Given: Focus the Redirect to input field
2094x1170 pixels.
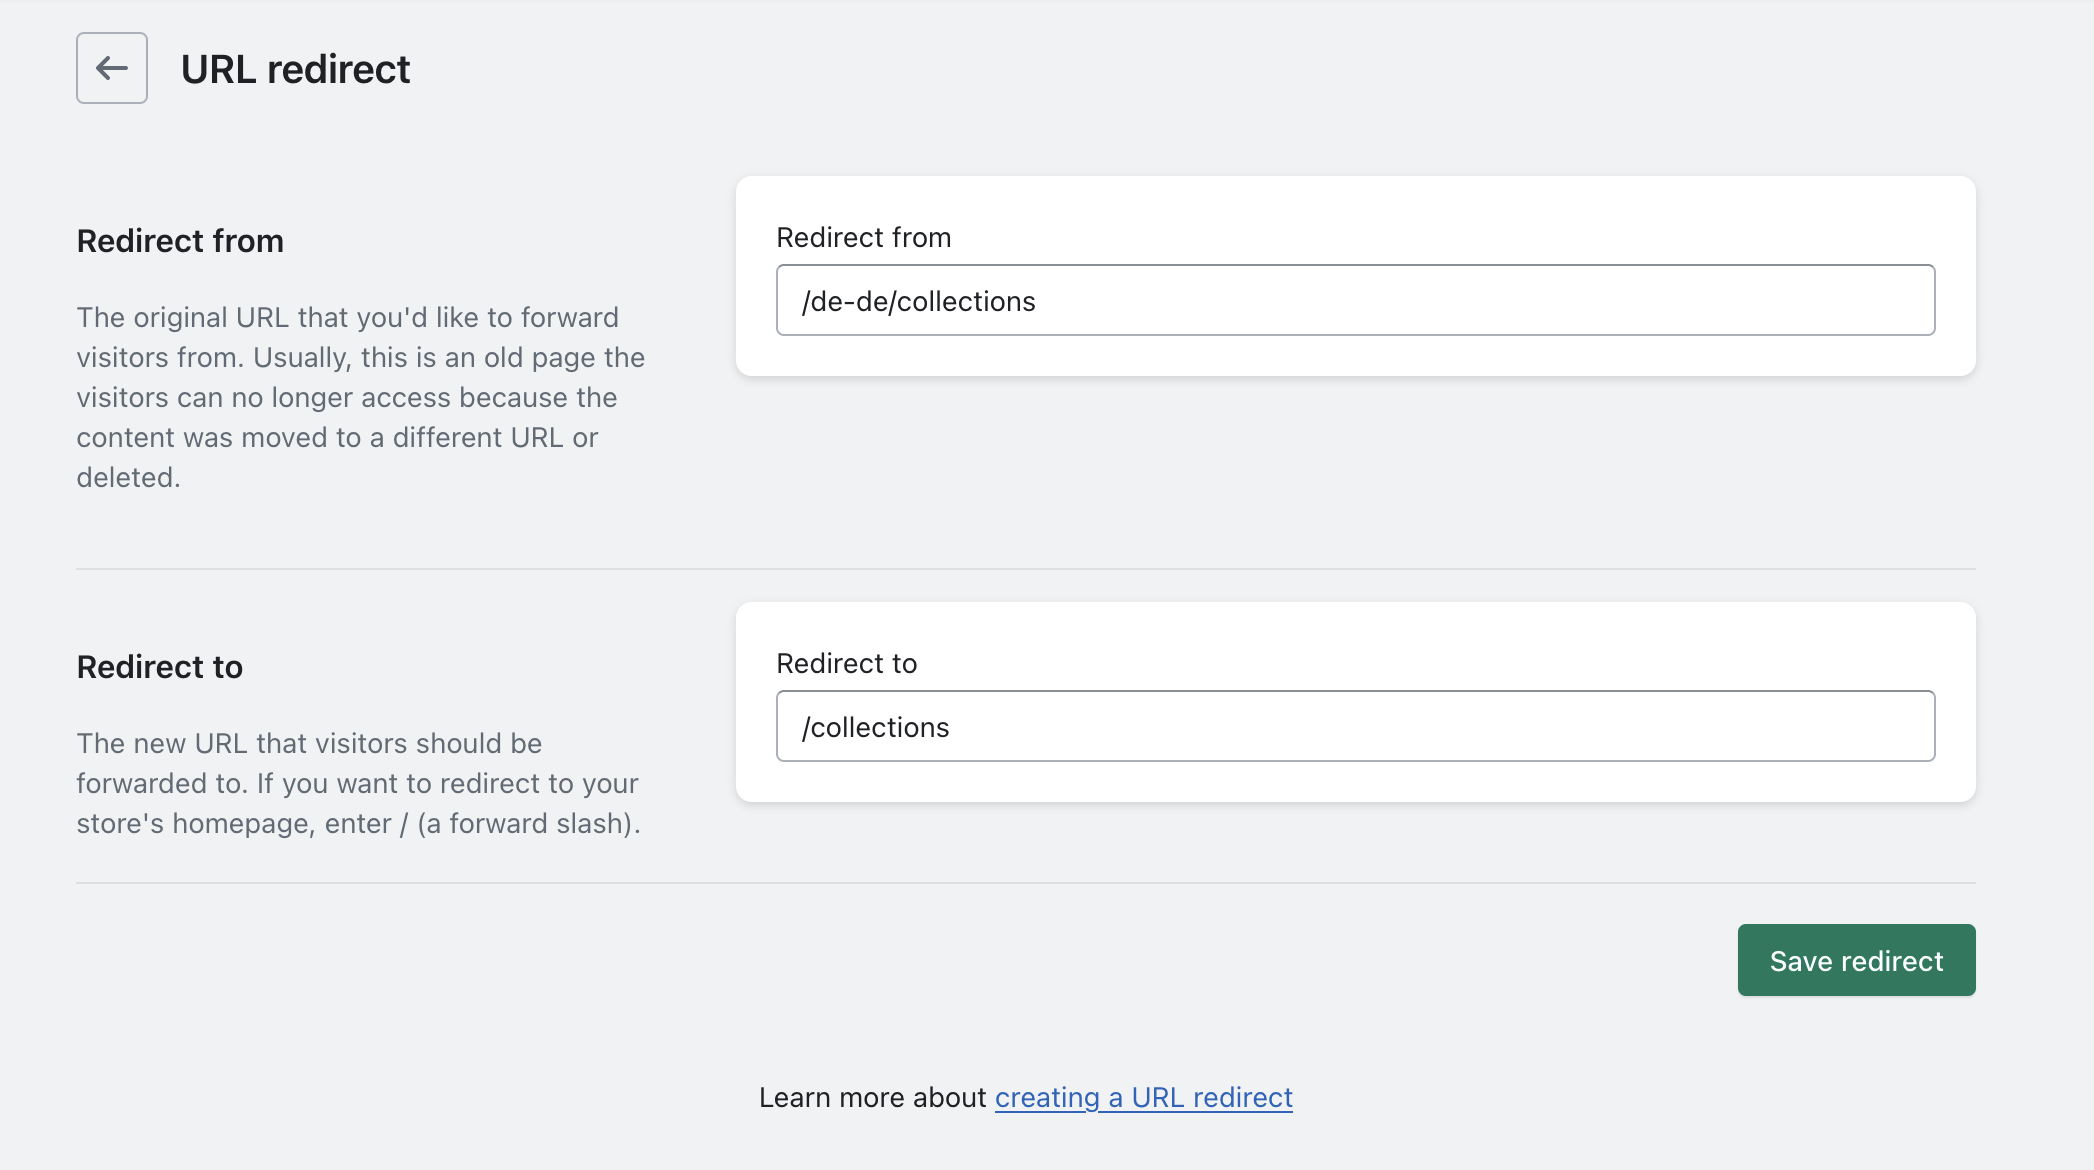Looking at the screenshot, I should click(1355, 726).
